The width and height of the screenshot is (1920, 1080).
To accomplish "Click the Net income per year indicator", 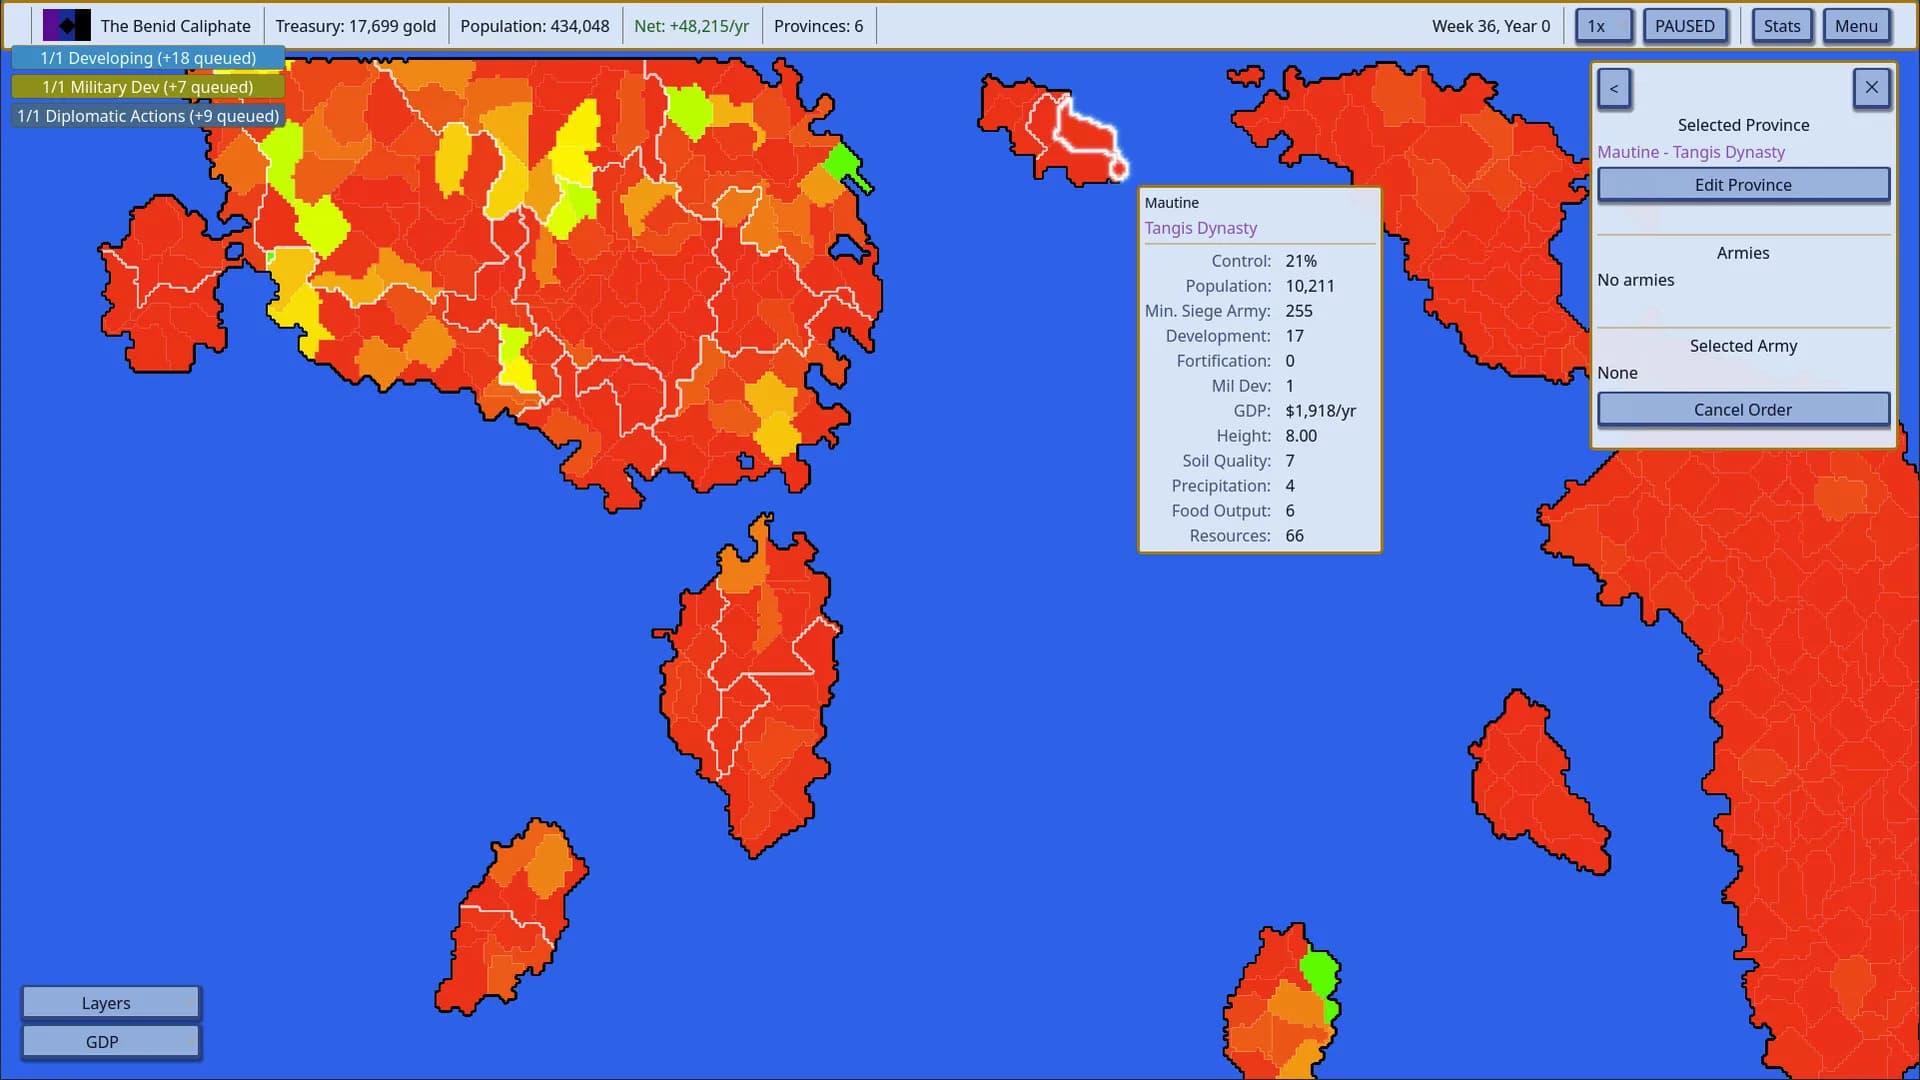I will click(x=691, y=26).
